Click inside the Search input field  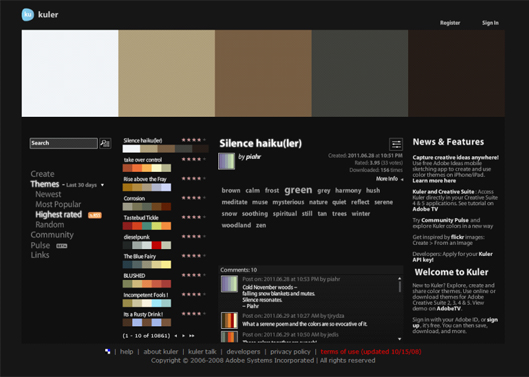[63, 143]
